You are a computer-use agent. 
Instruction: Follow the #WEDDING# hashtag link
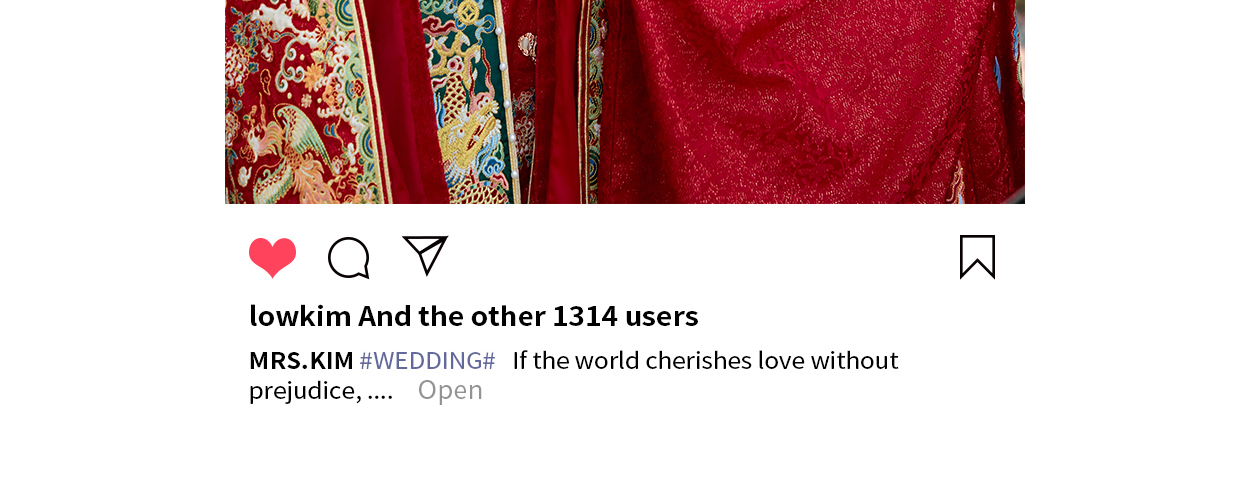[427, 360]
